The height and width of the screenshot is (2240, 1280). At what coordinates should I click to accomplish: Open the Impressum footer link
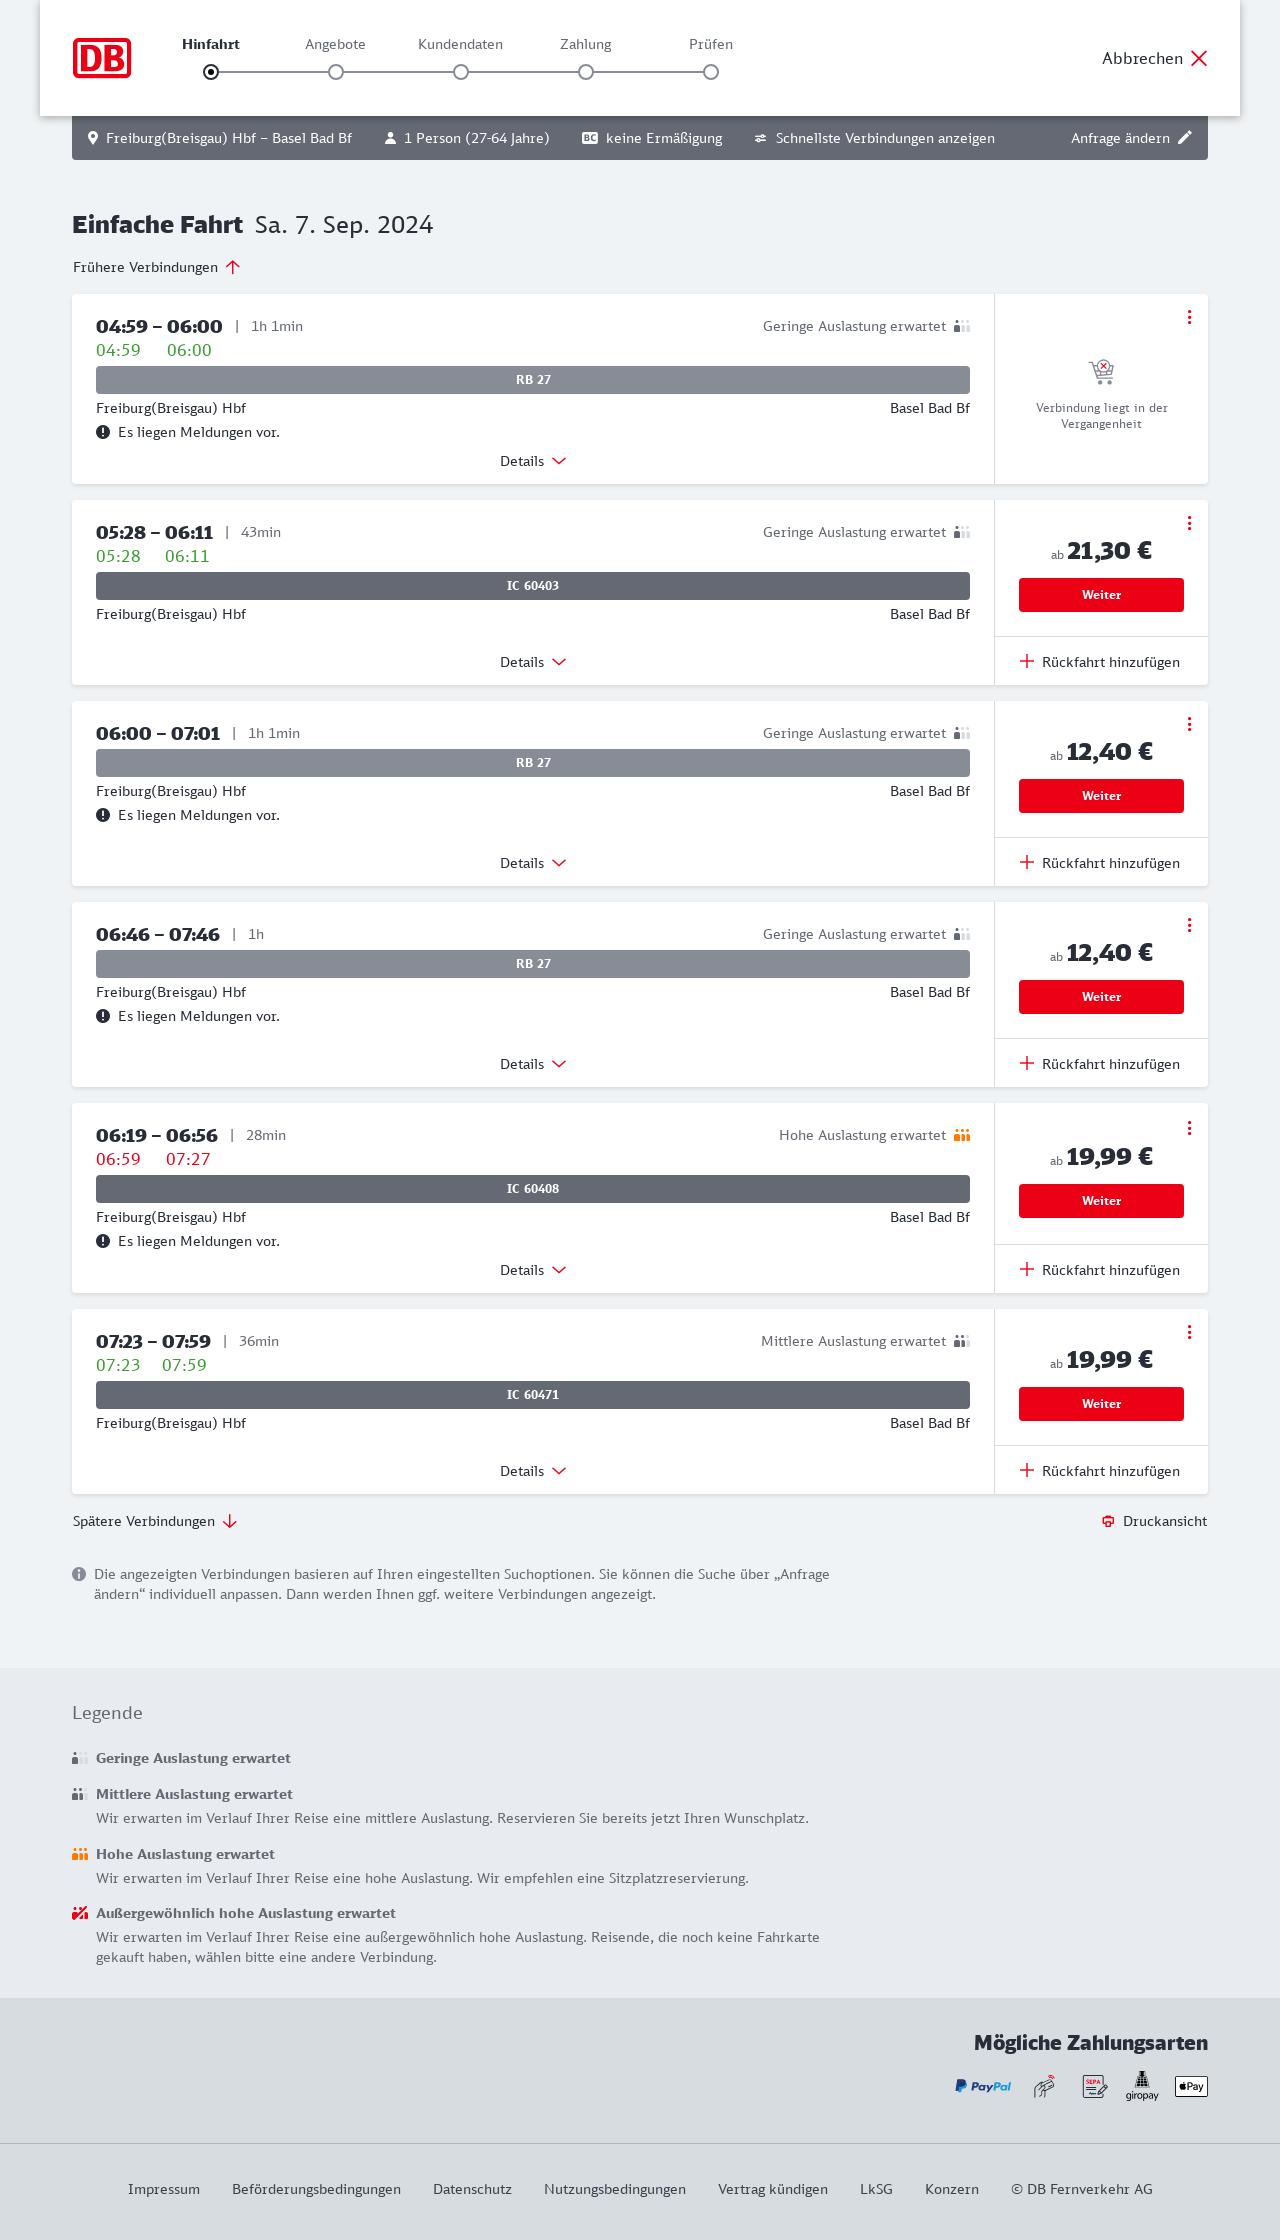tap(164, 2189)
